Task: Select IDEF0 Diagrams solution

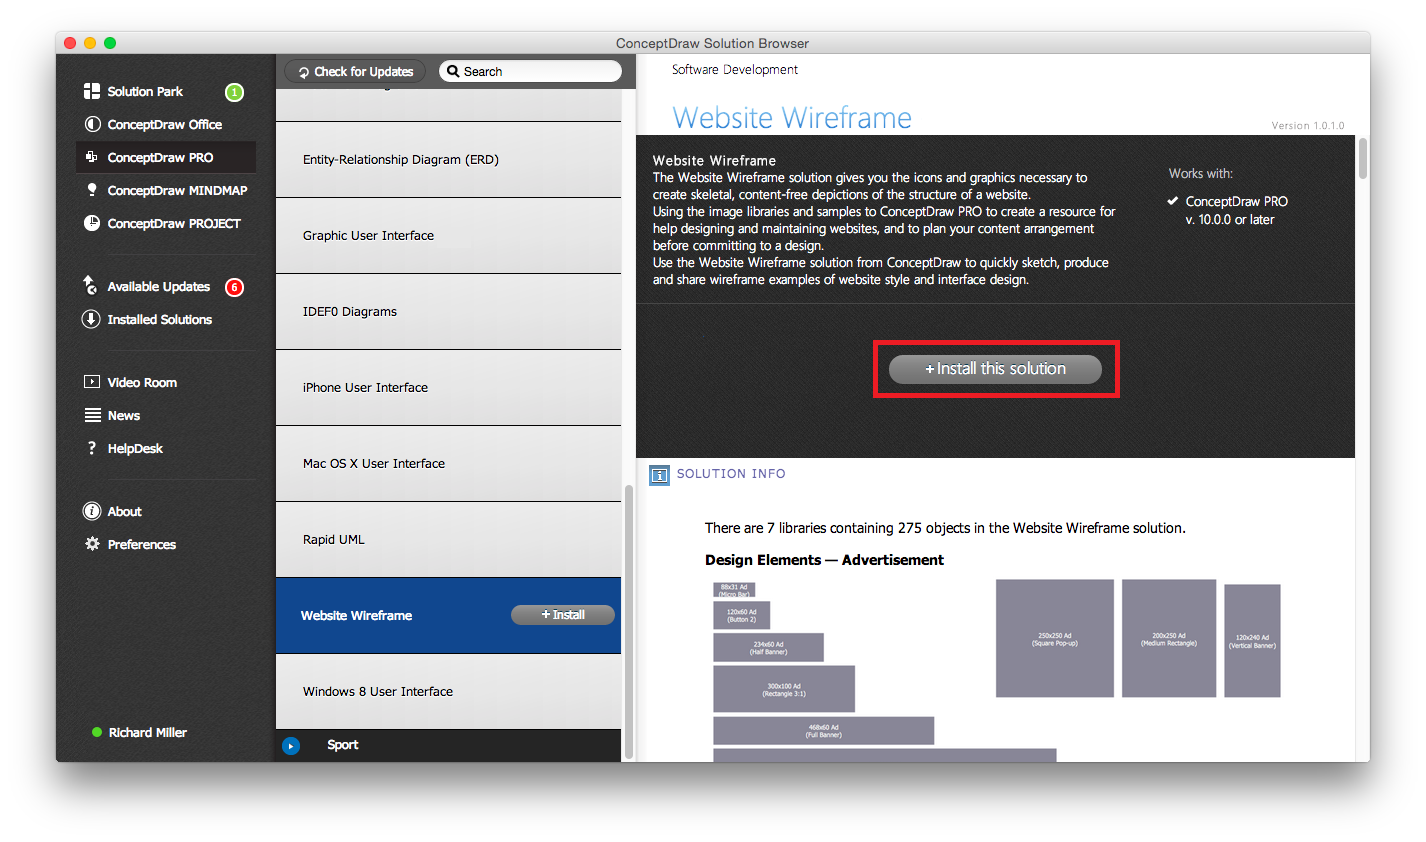Action: click(x=448, y=312)
